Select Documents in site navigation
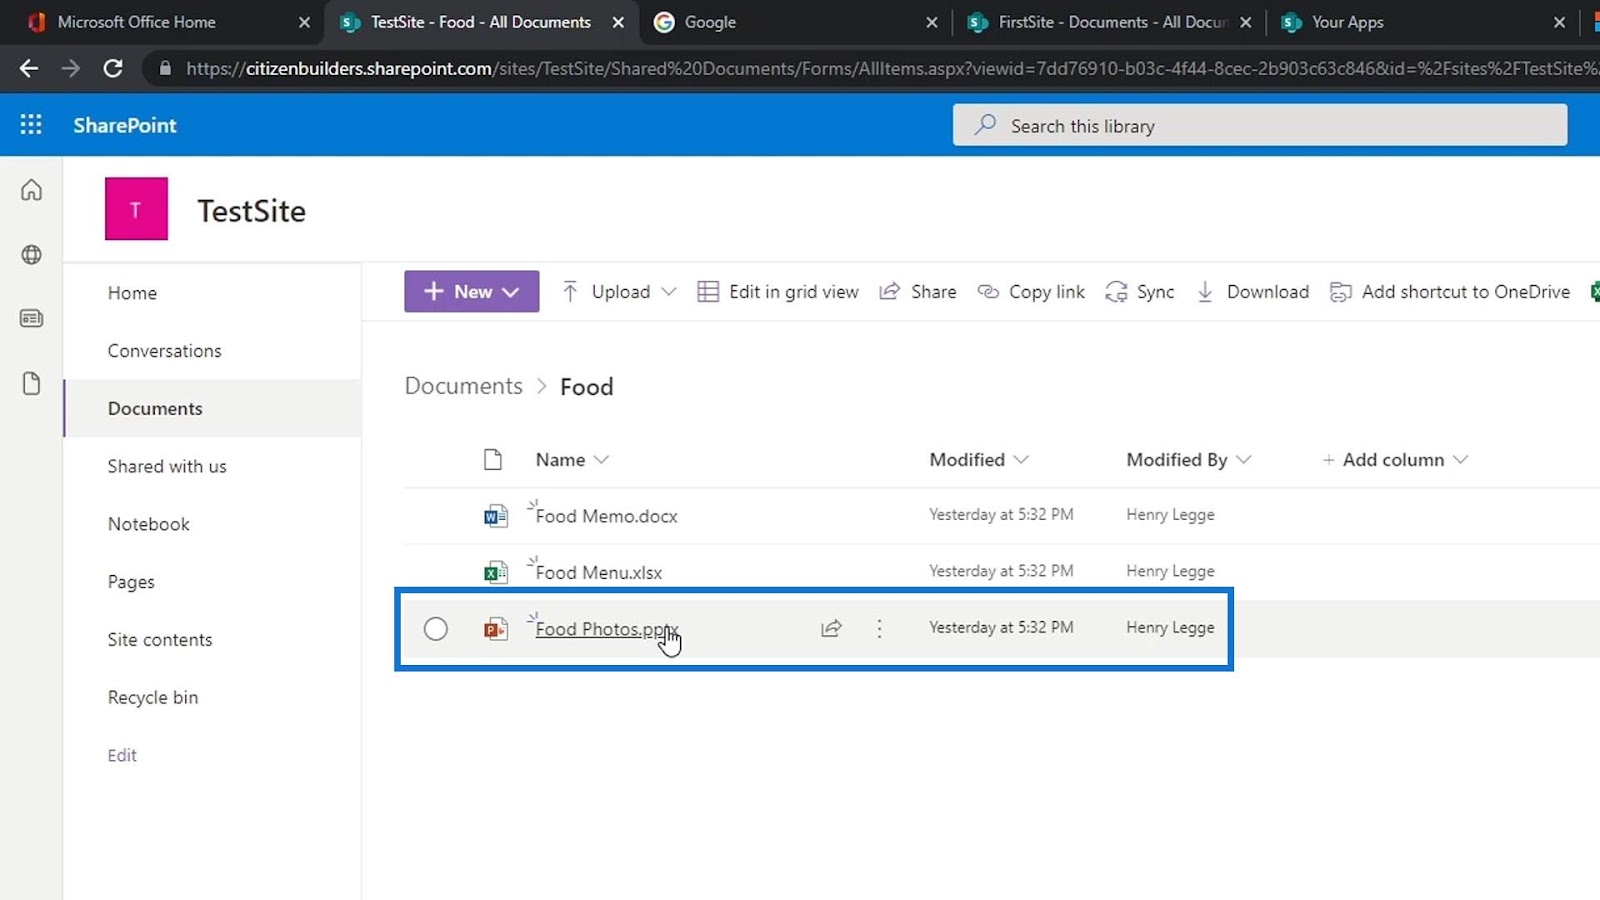Screen dimensions: 1600x900 pos(155,408)
